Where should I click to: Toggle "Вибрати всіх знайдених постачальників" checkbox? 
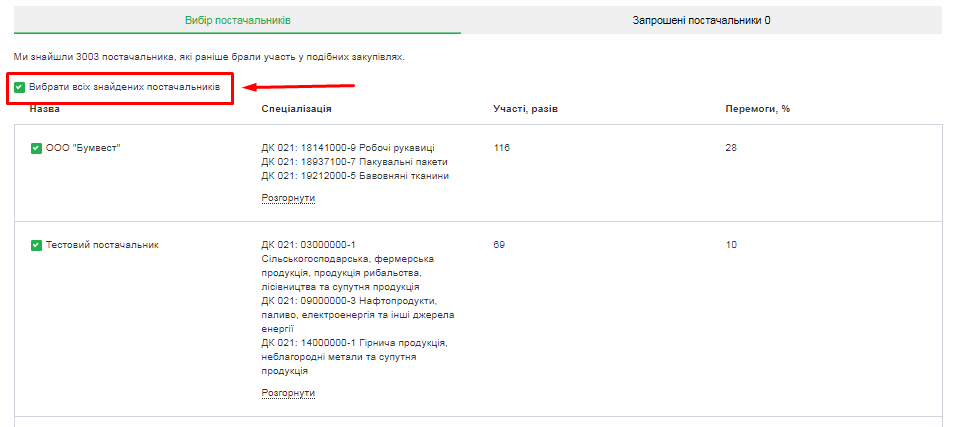coord(20,88)
